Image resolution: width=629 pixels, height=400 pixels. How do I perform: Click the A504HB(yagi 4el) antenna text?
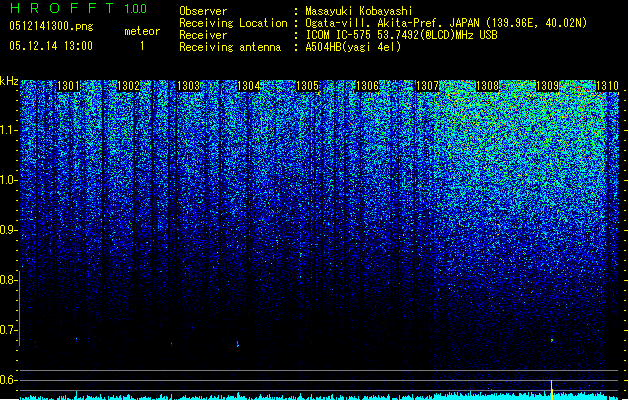click(353, 47)
